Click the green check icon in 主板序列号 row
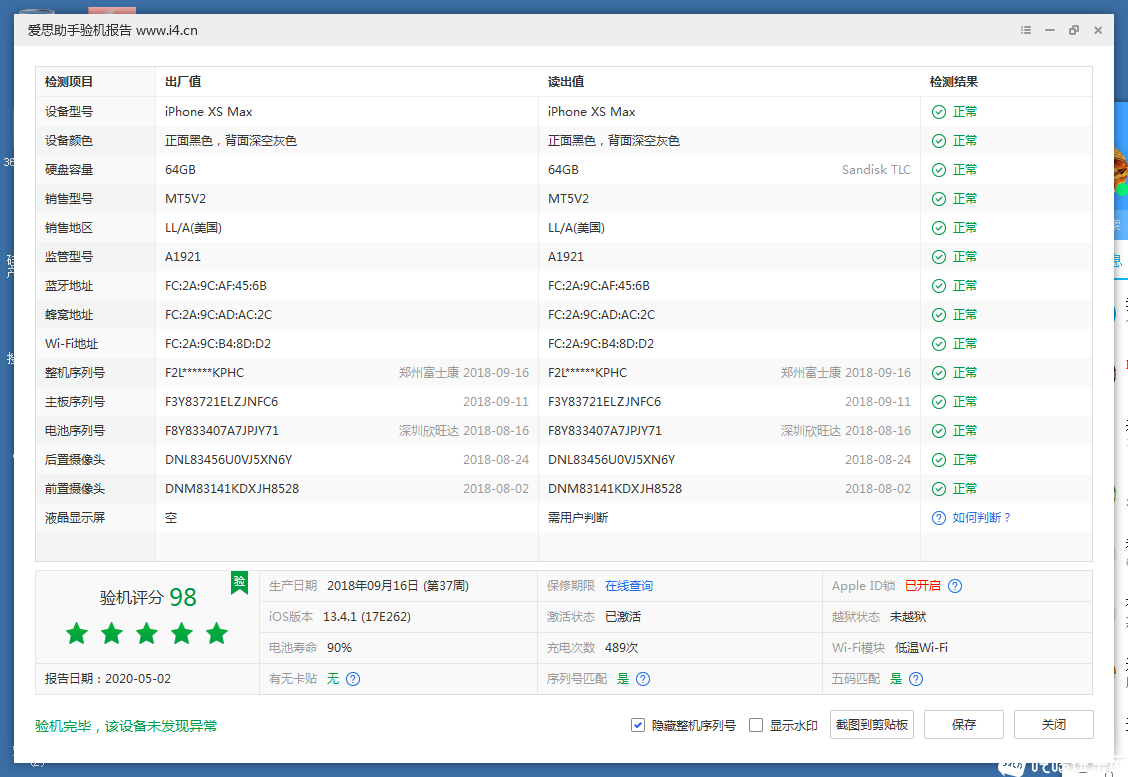This screenshot has width=1128, height=777. [939, 402]
